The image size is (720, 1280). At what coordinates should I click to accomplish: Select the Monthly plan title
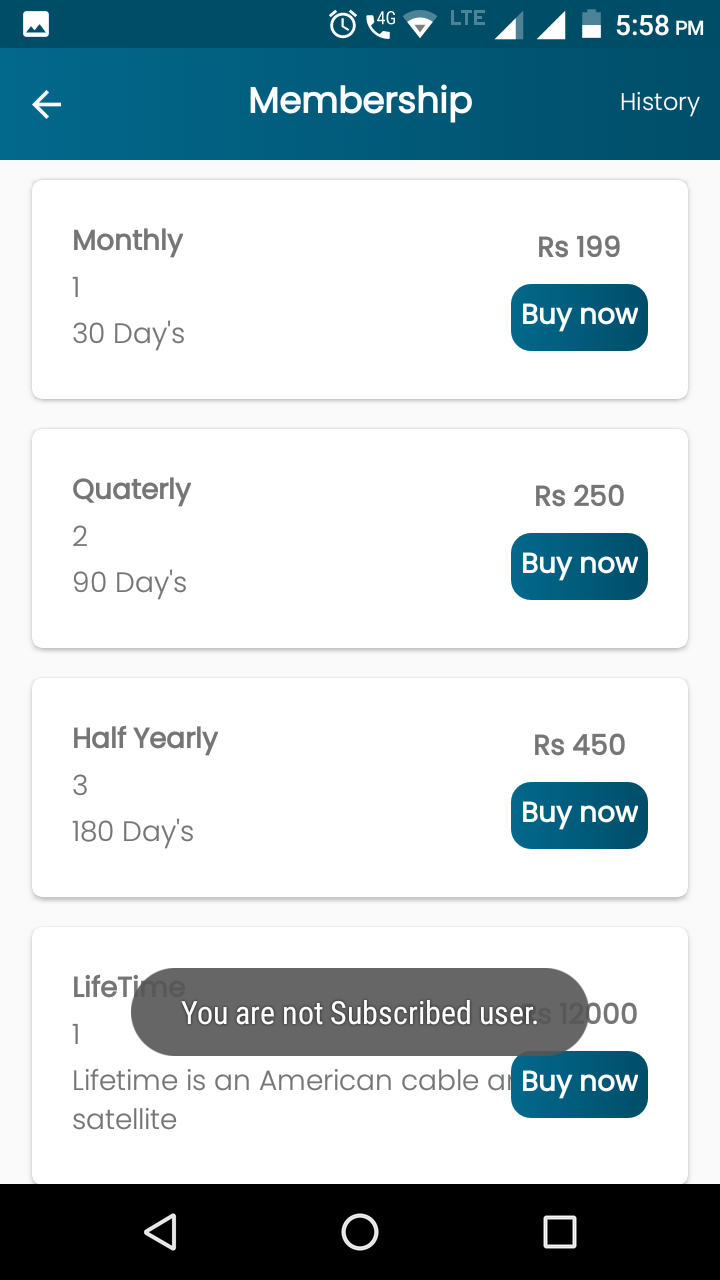[128, 241]
